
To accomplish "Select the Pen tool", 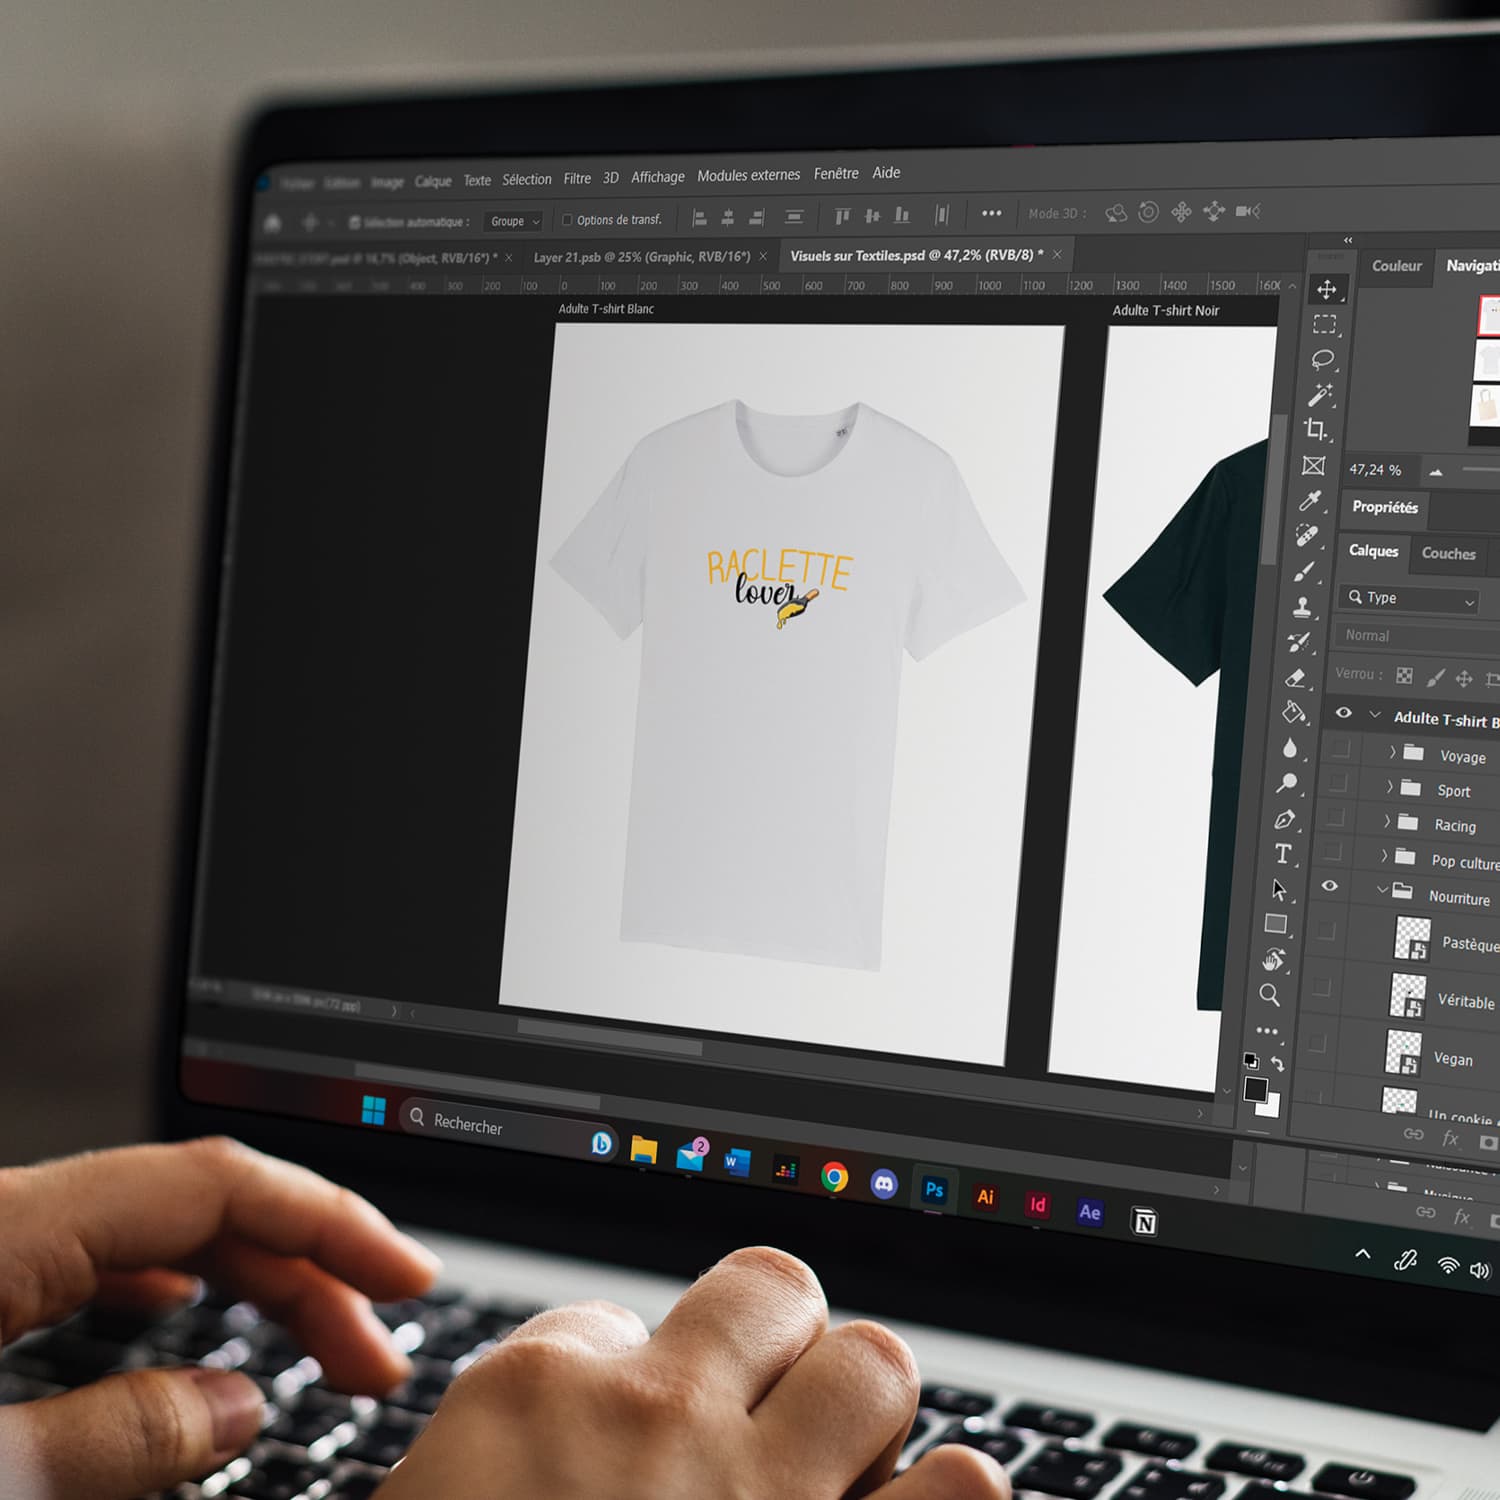I will point(1285,819).
